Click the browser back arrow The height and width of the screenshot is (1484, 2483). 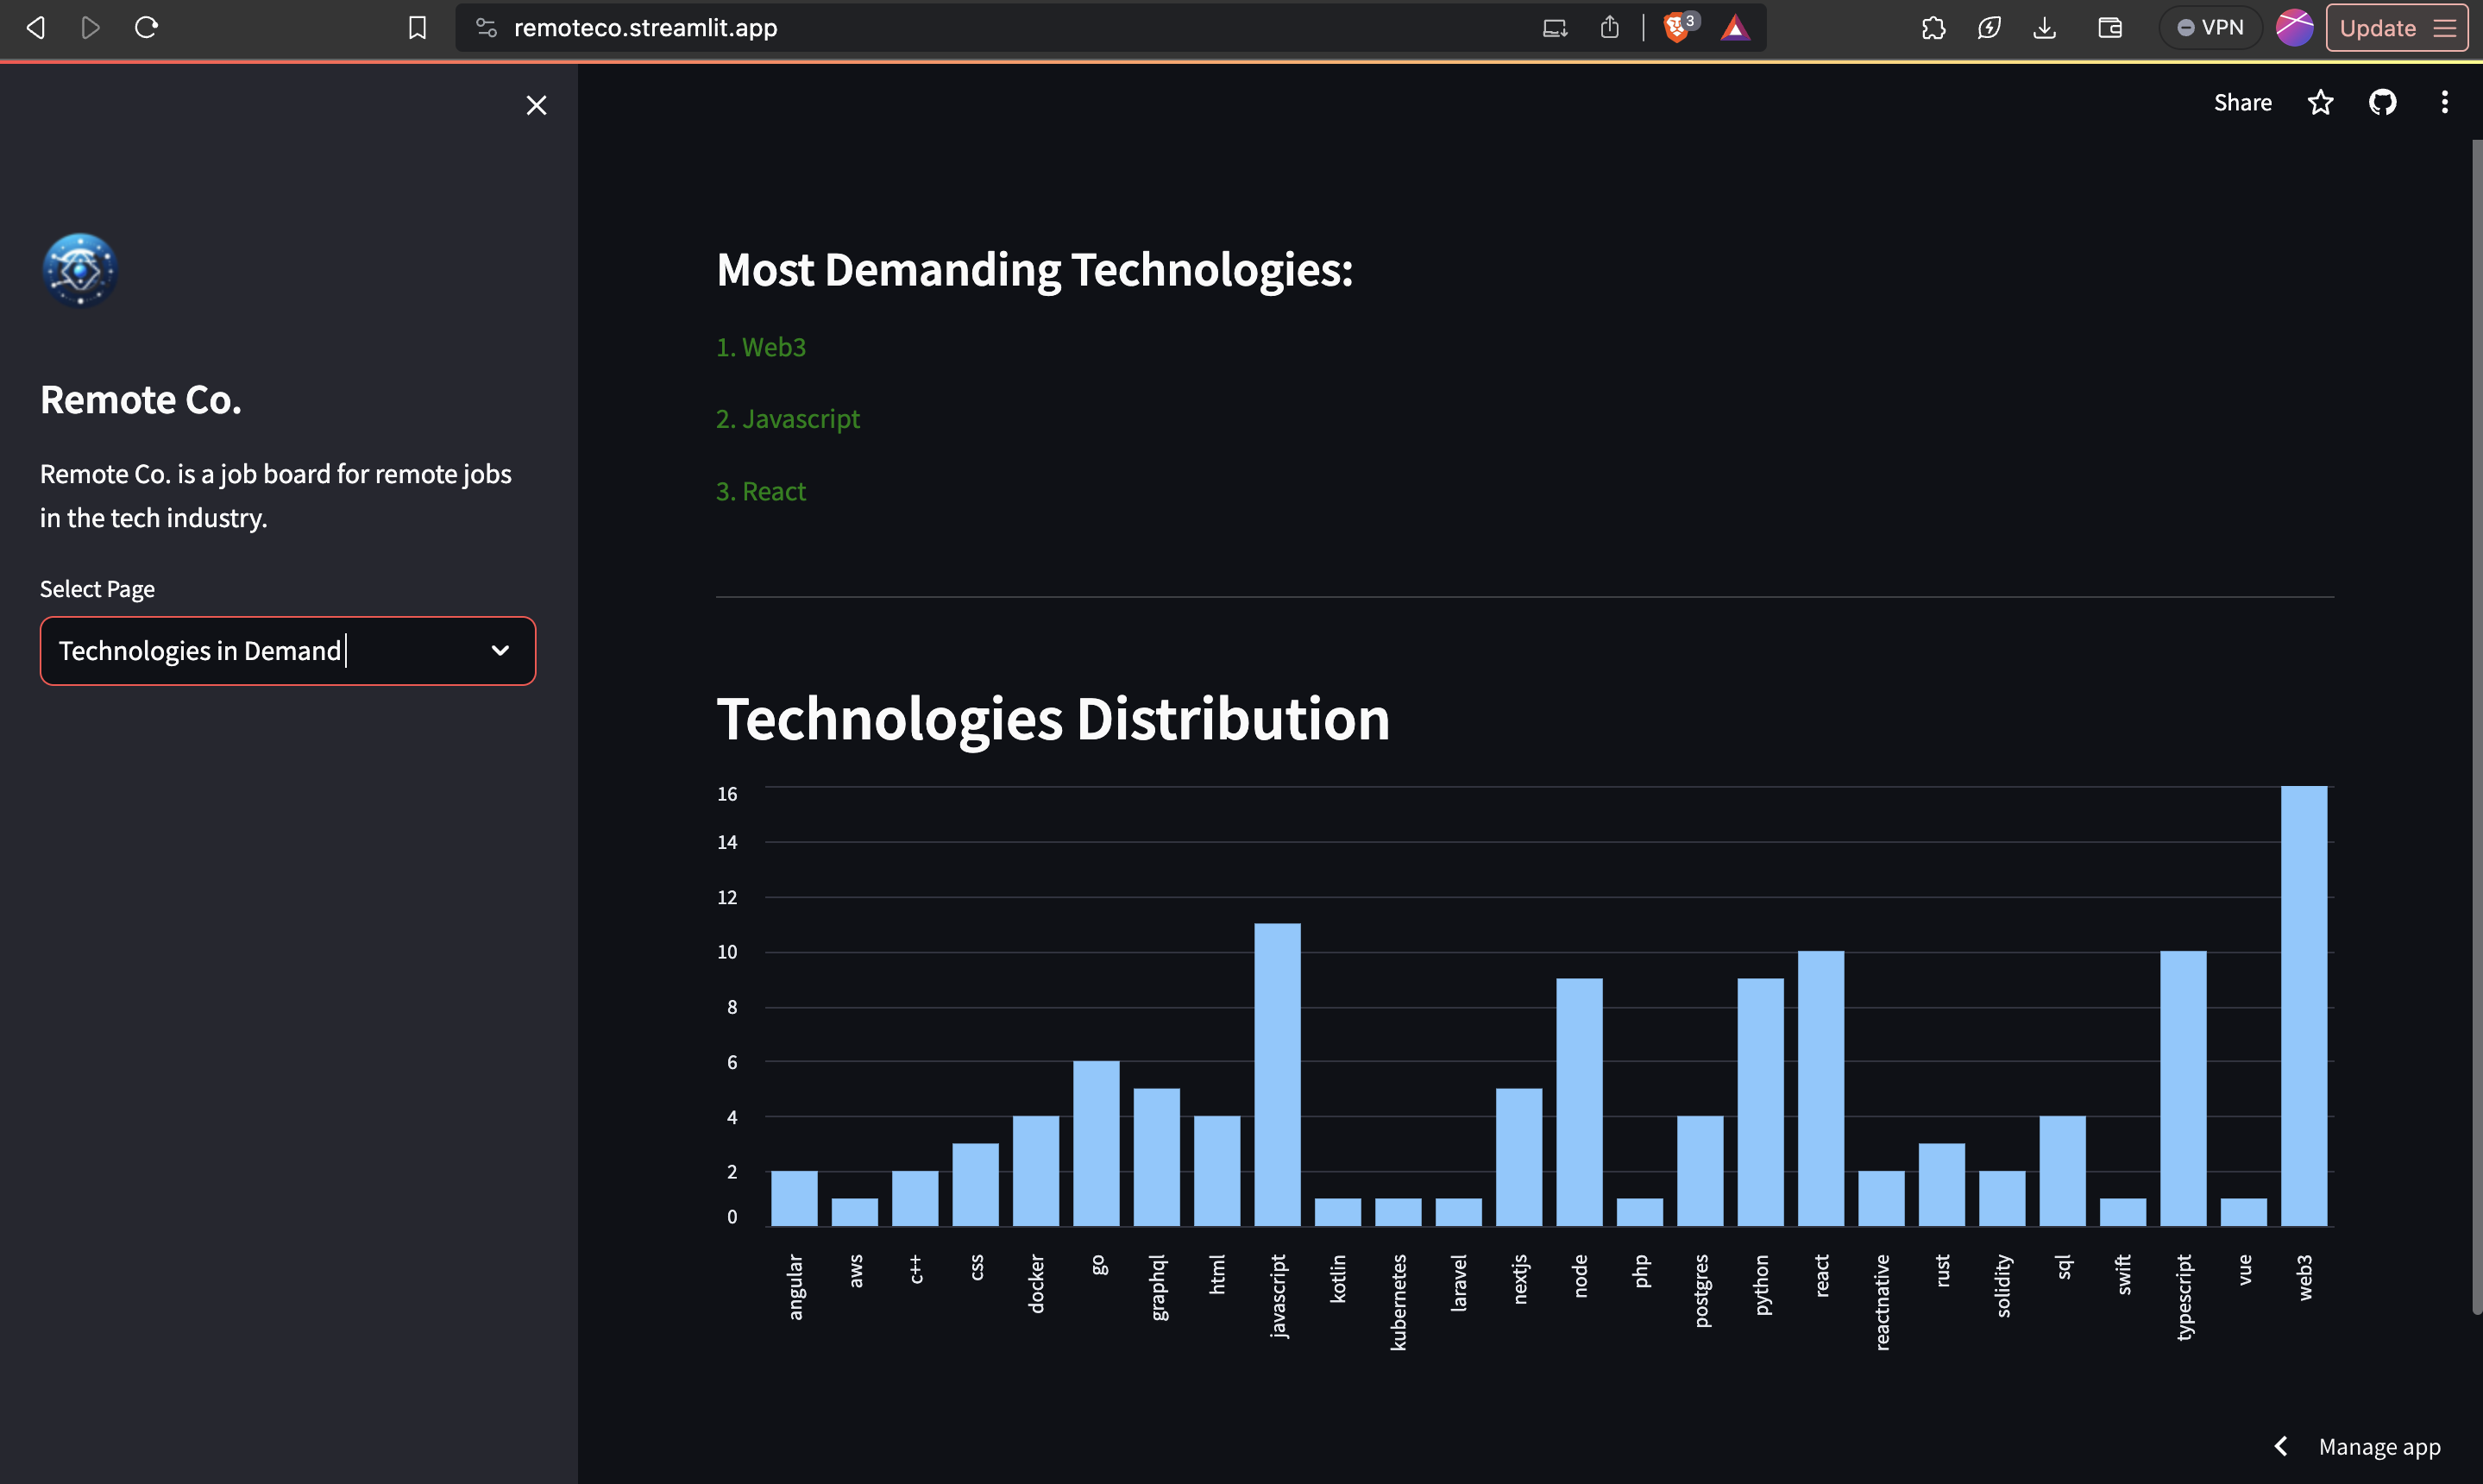coord(36,28)
